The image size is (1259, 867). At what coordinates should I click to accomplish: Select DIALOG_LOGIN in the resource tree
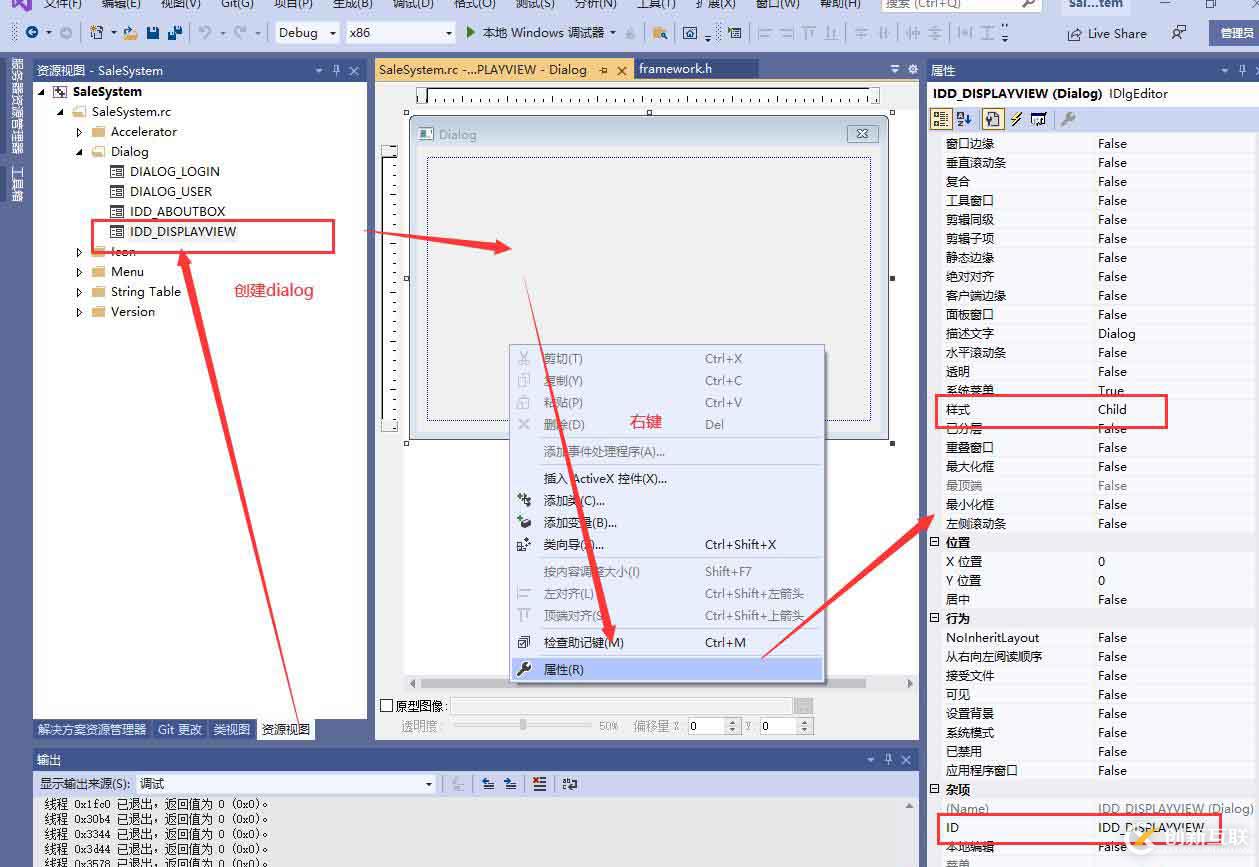click(174, 172)
